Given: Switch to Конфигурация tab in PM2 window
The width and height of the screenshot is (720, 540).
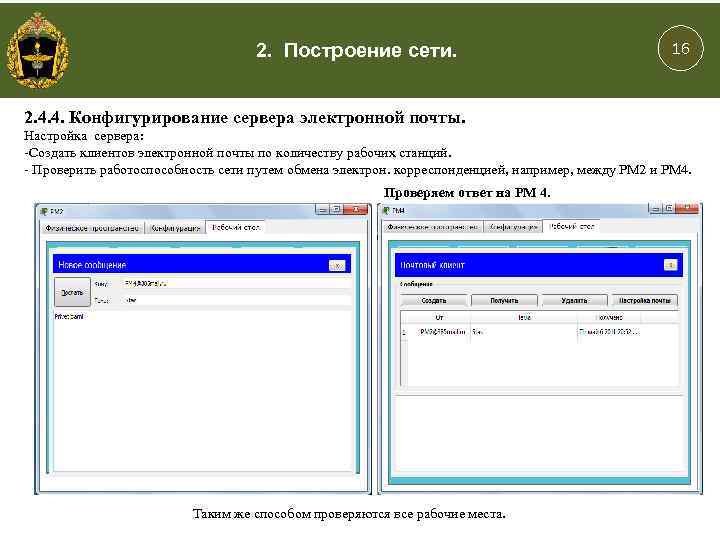Looking at the screenshot, I should 175,228.
